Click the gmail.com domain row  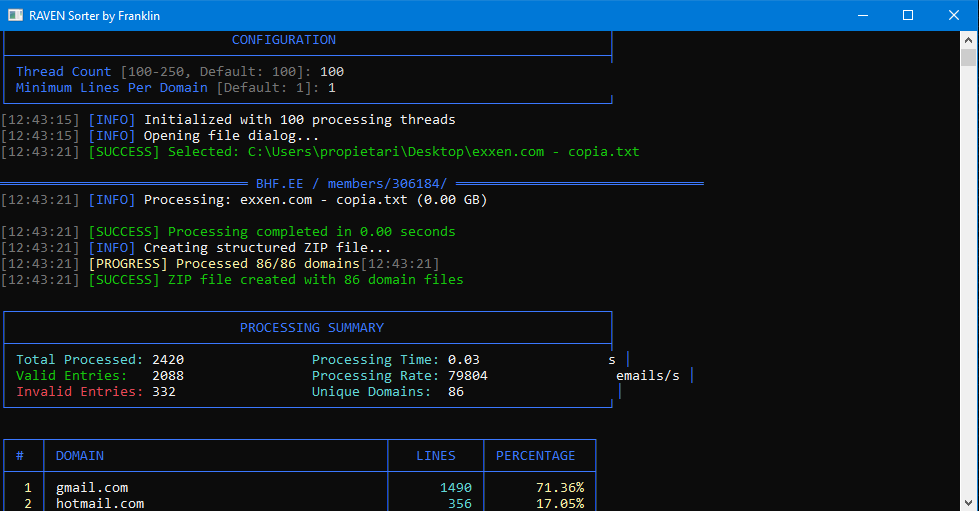pos(300,488)
